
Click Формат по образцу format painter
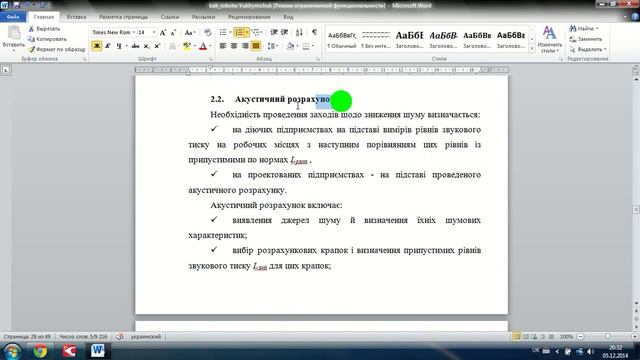coord(57,49)
